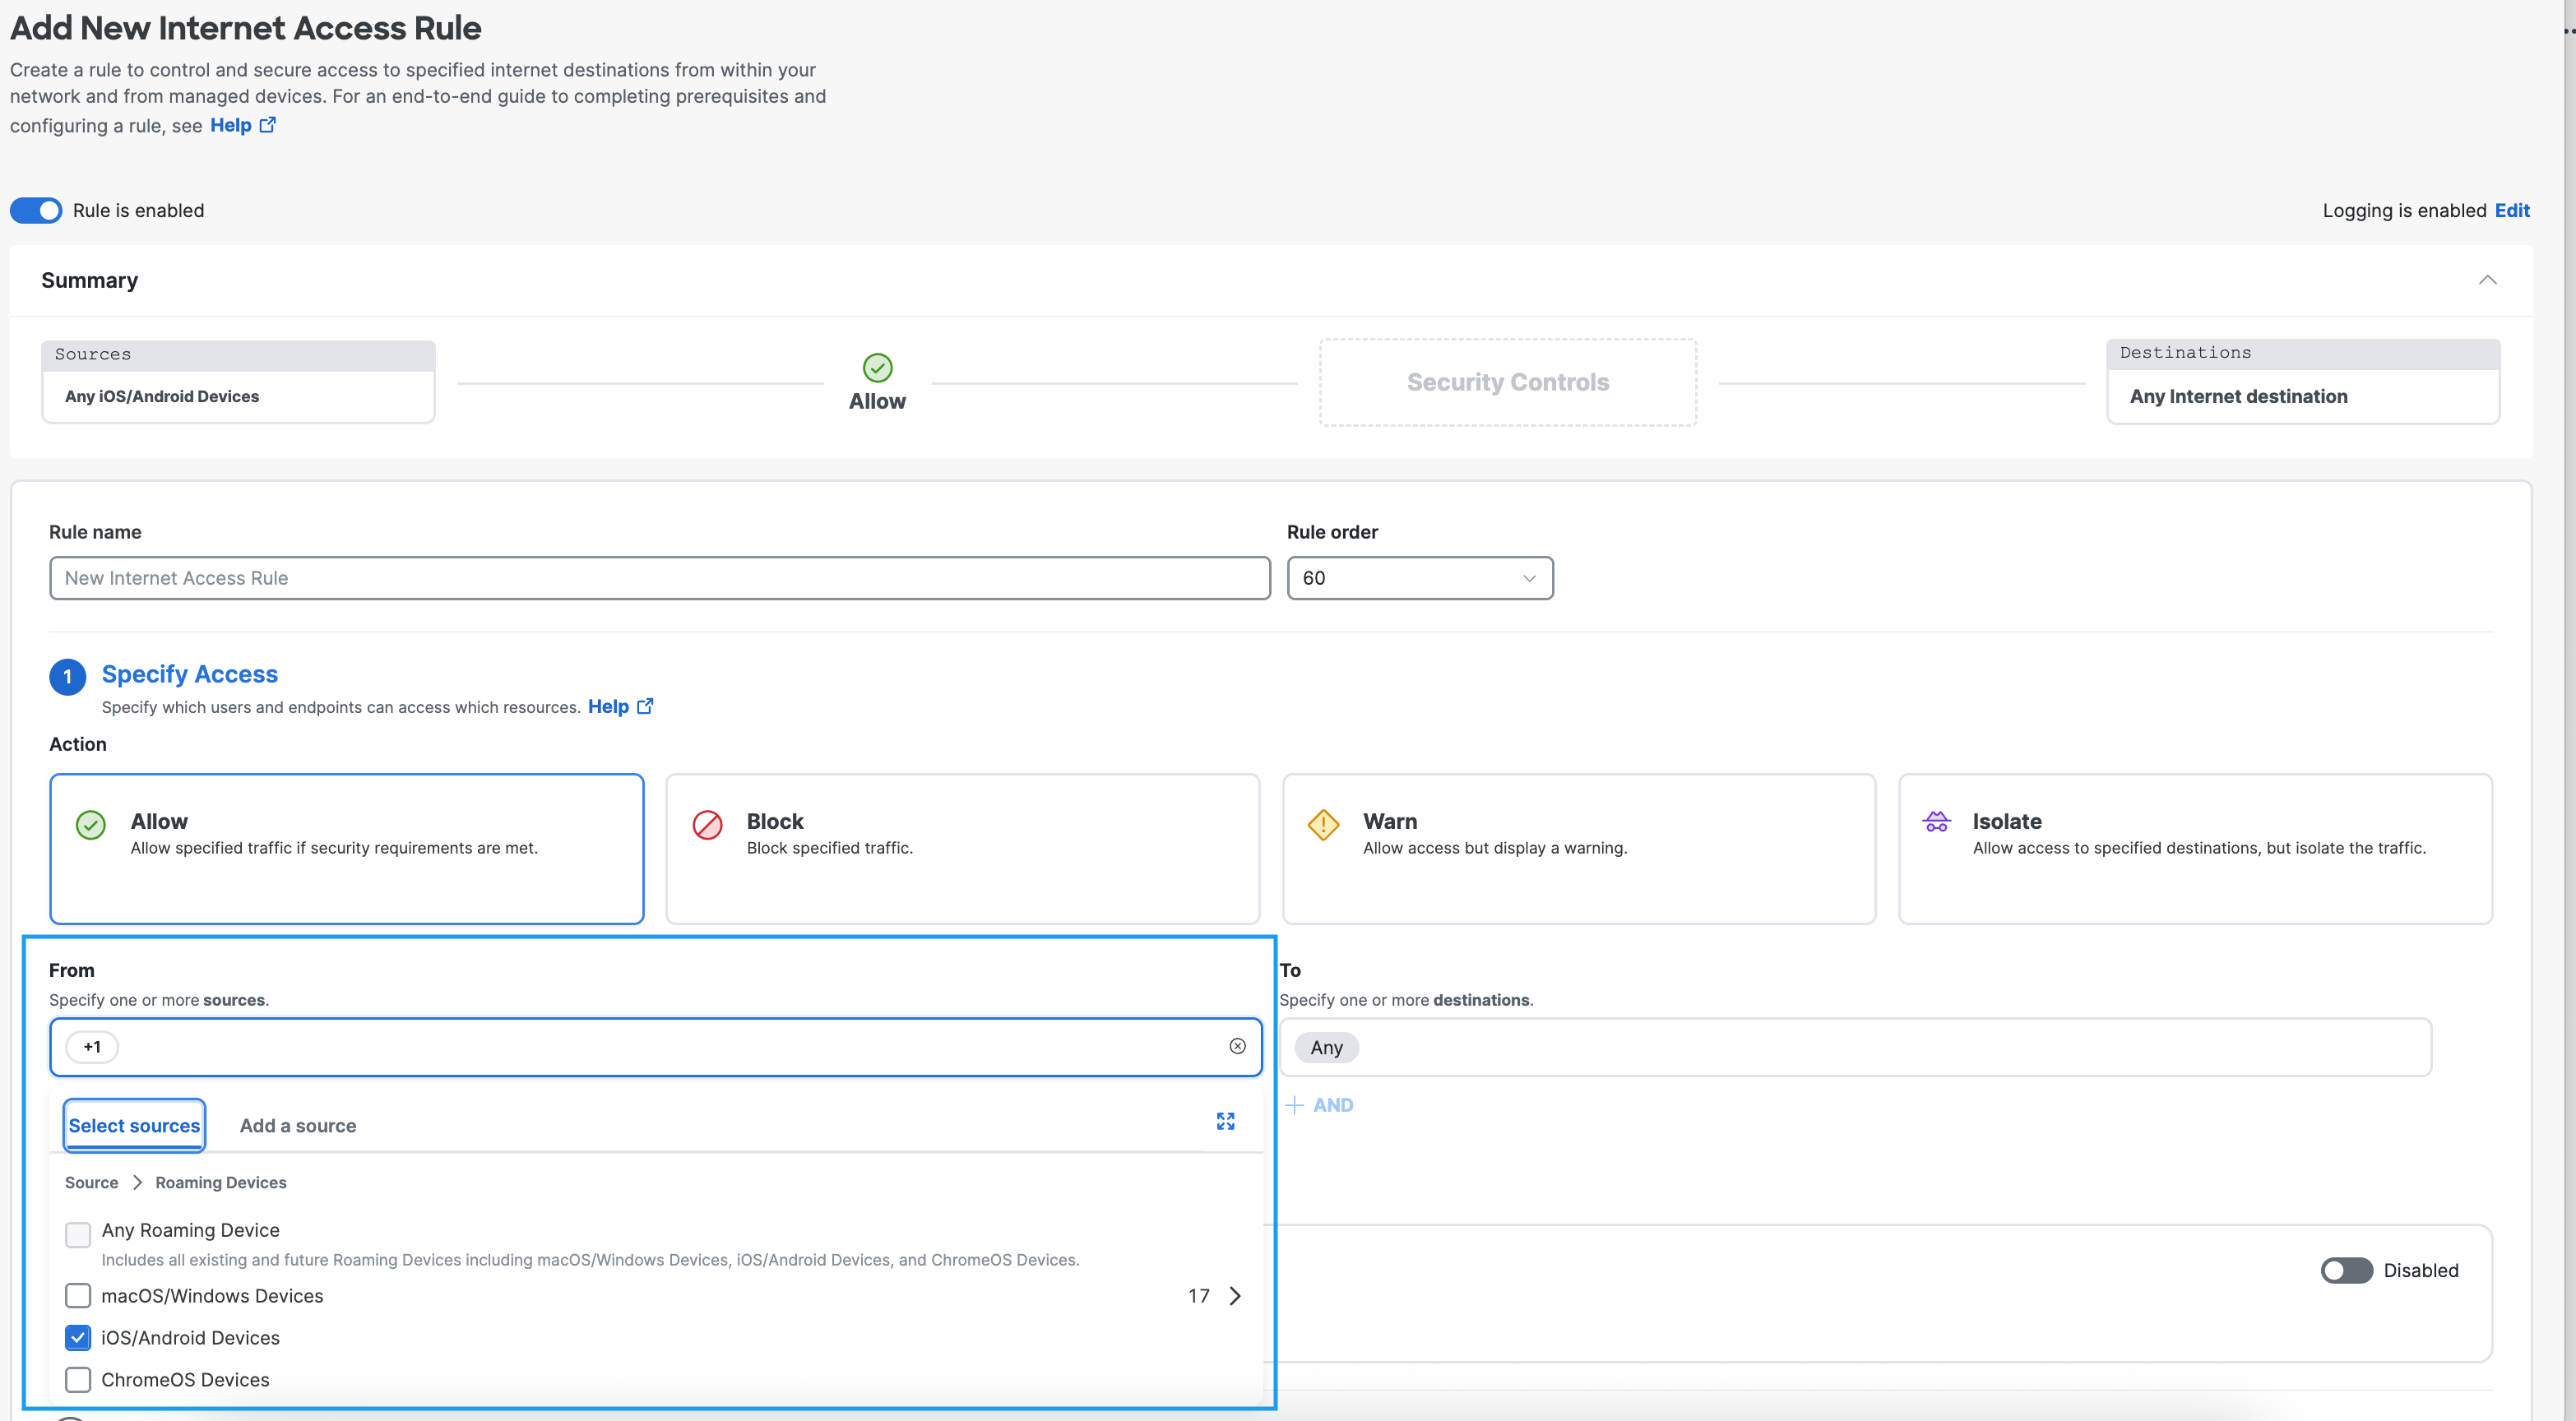This screenshot has width=2576, height=1421.
Task: Click the clear sources X icon
Action: tap(1237, 1046)
